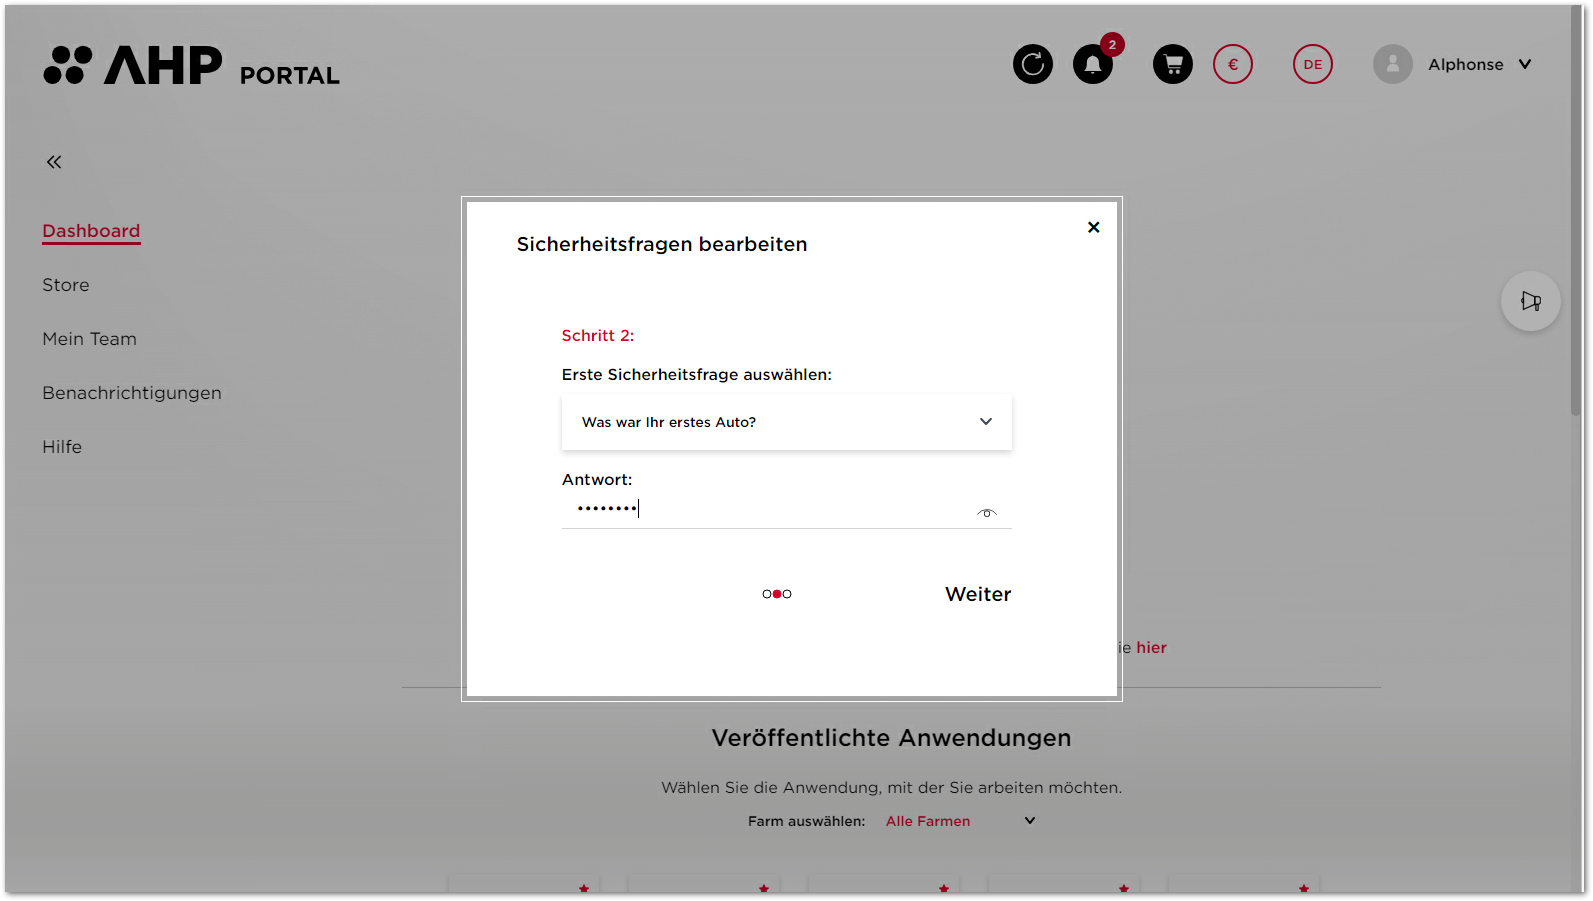Open Hilfe in sidebar
The height and width of the screenshot is (901, 1593).
click(62, 447)
